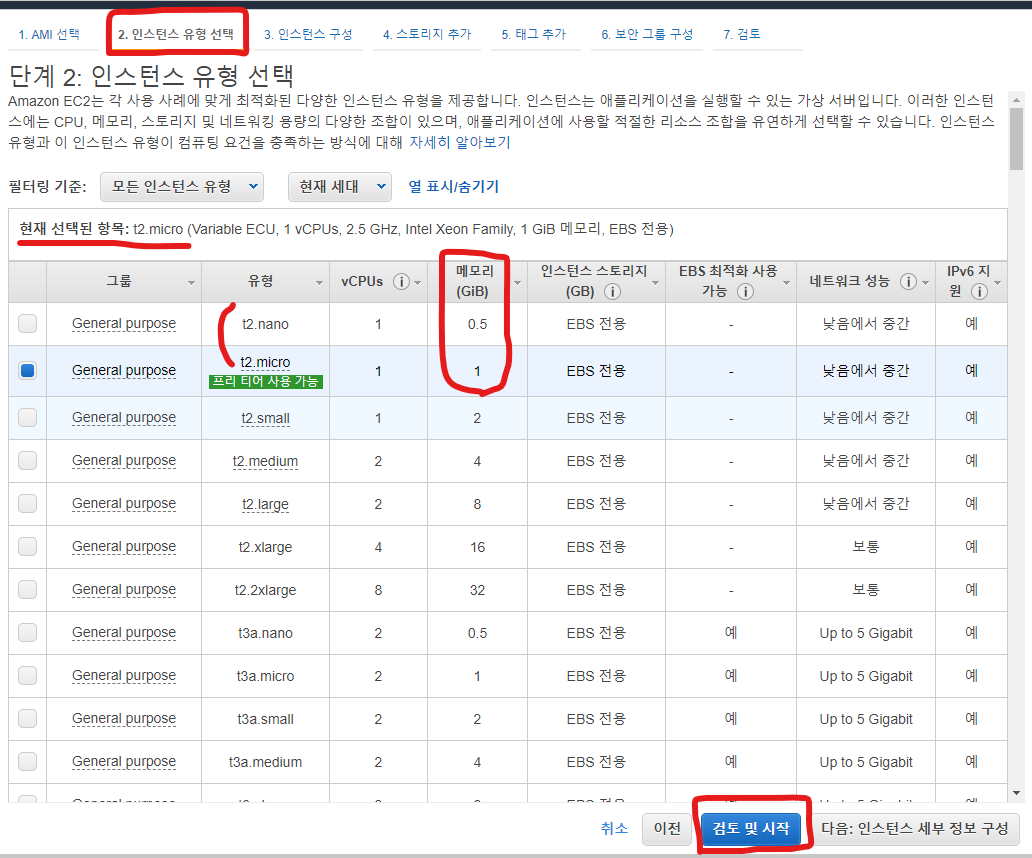Click vCPUs column info icon
This screenshot has width=1032, height=858.
(x=401, y=282)
